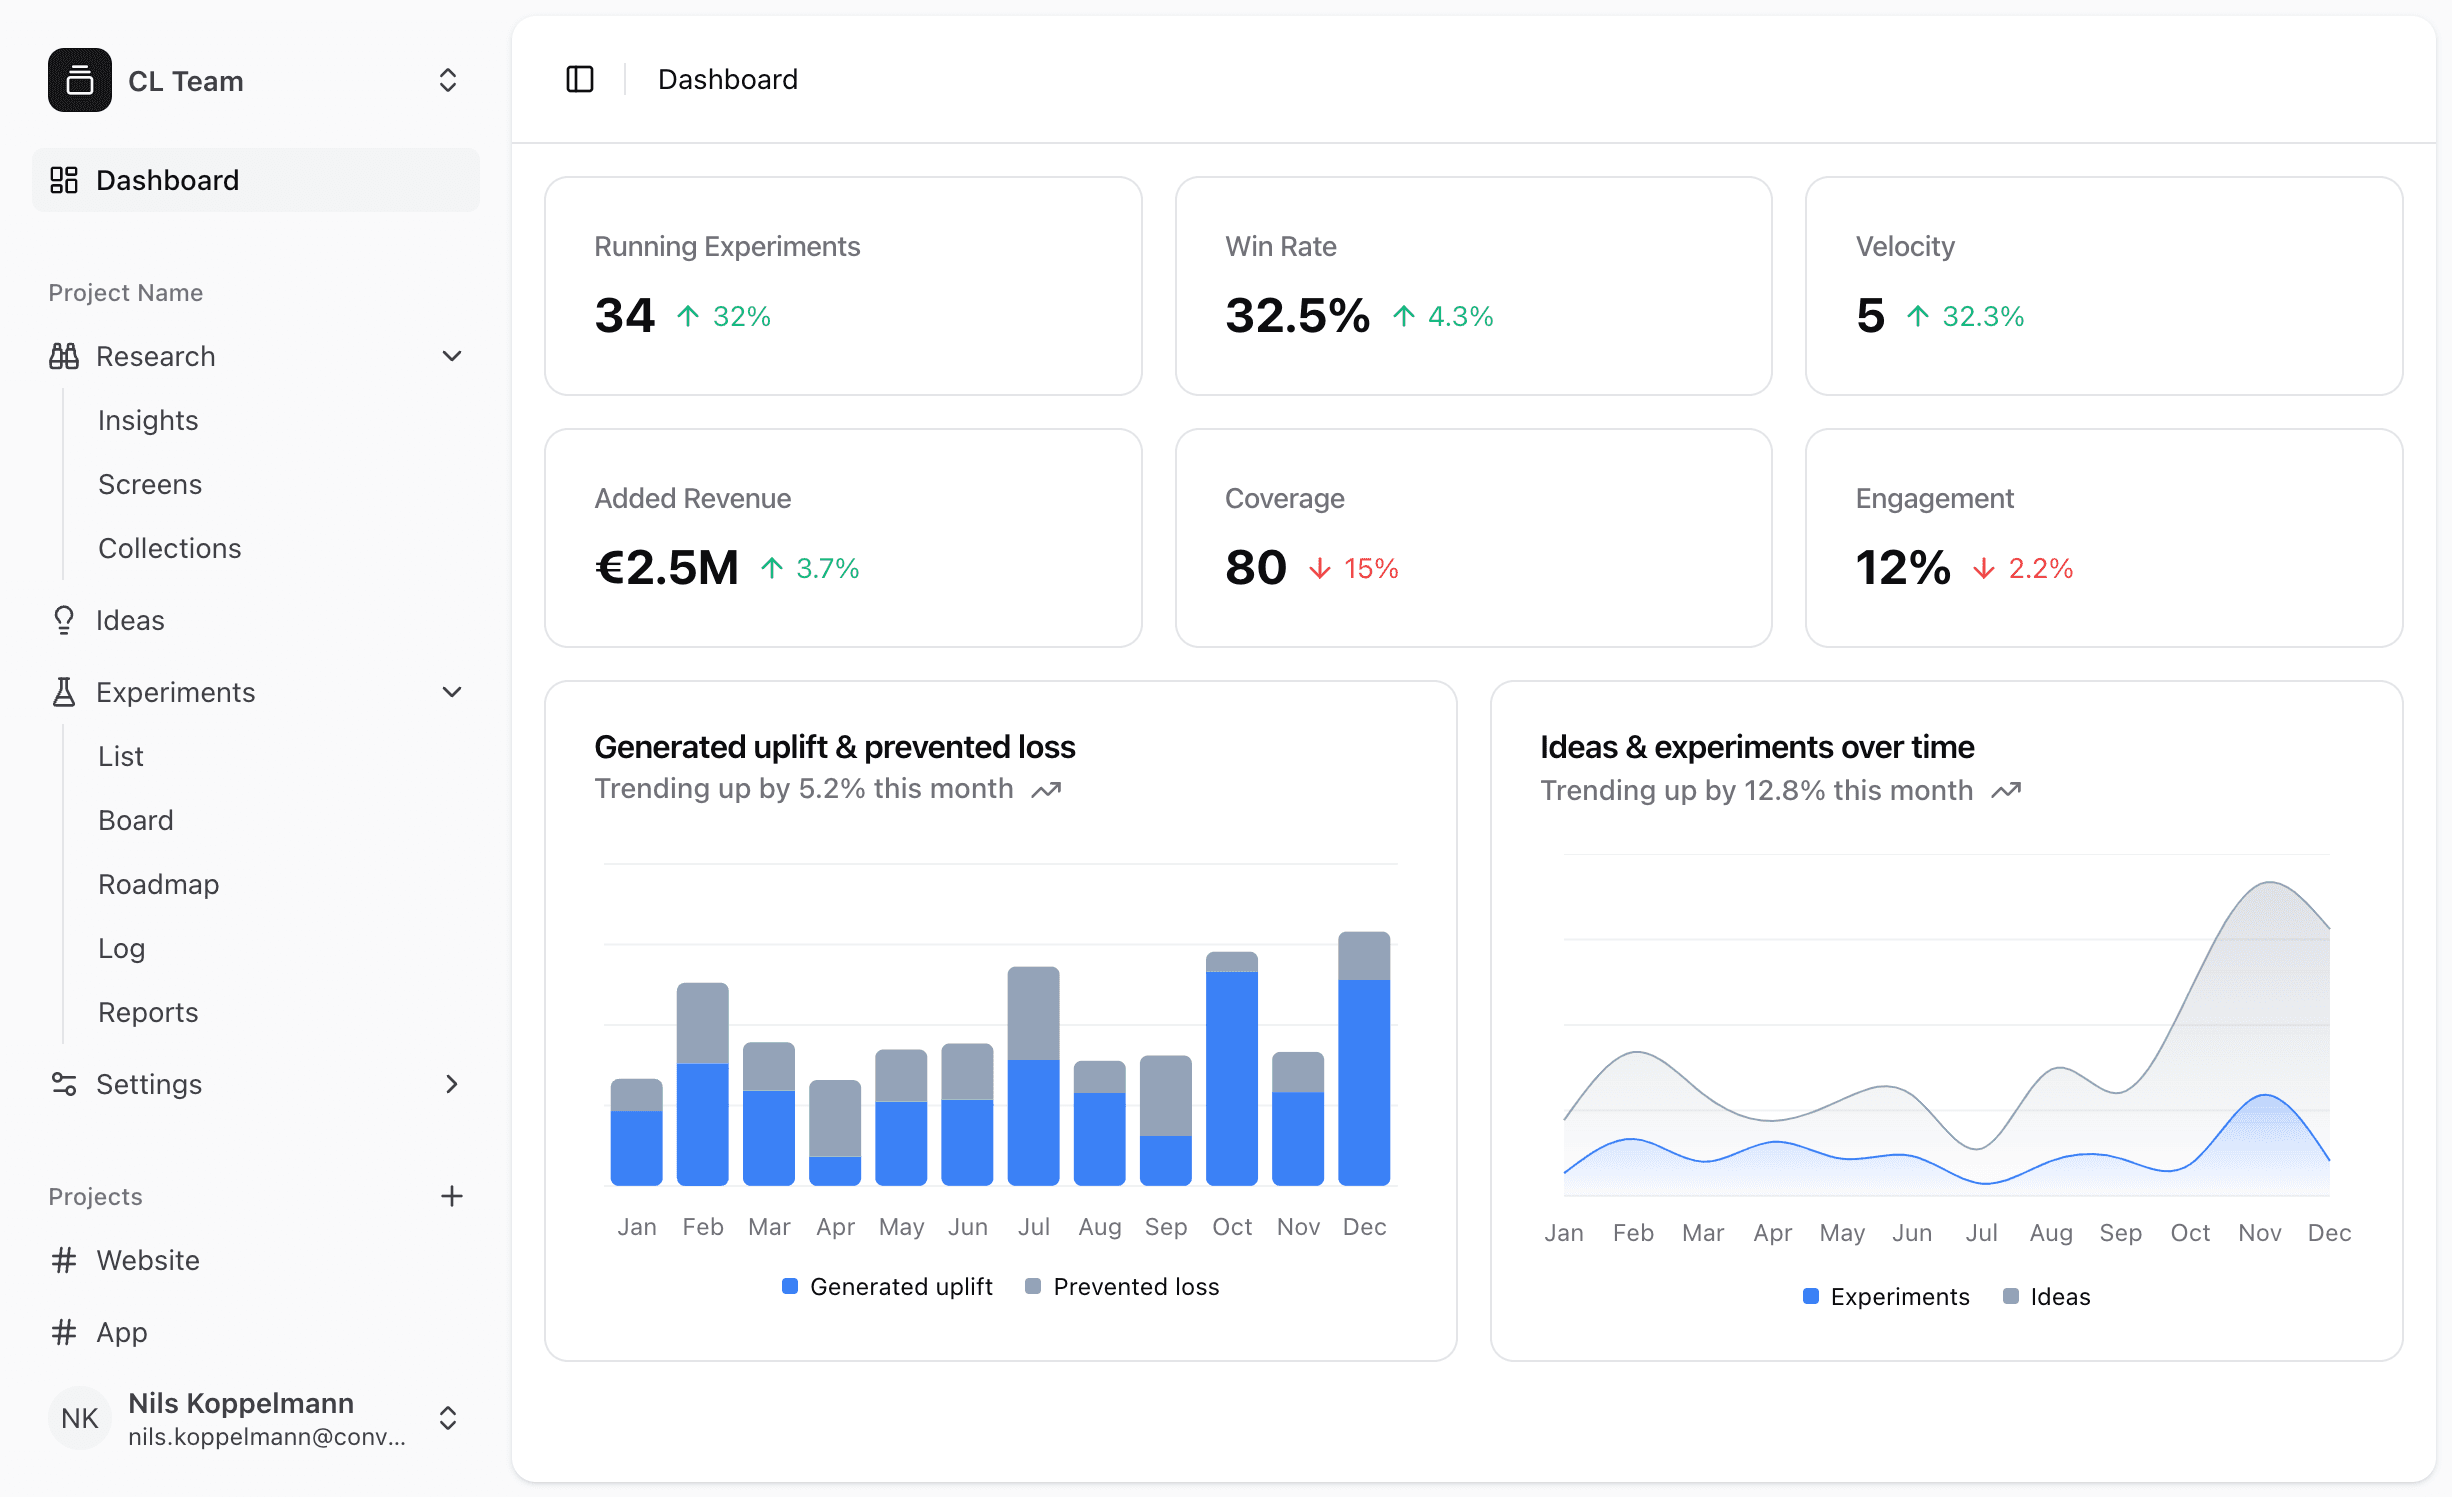Open the experiments Log
This screenshot has width=2452, height=1497.
122,948
